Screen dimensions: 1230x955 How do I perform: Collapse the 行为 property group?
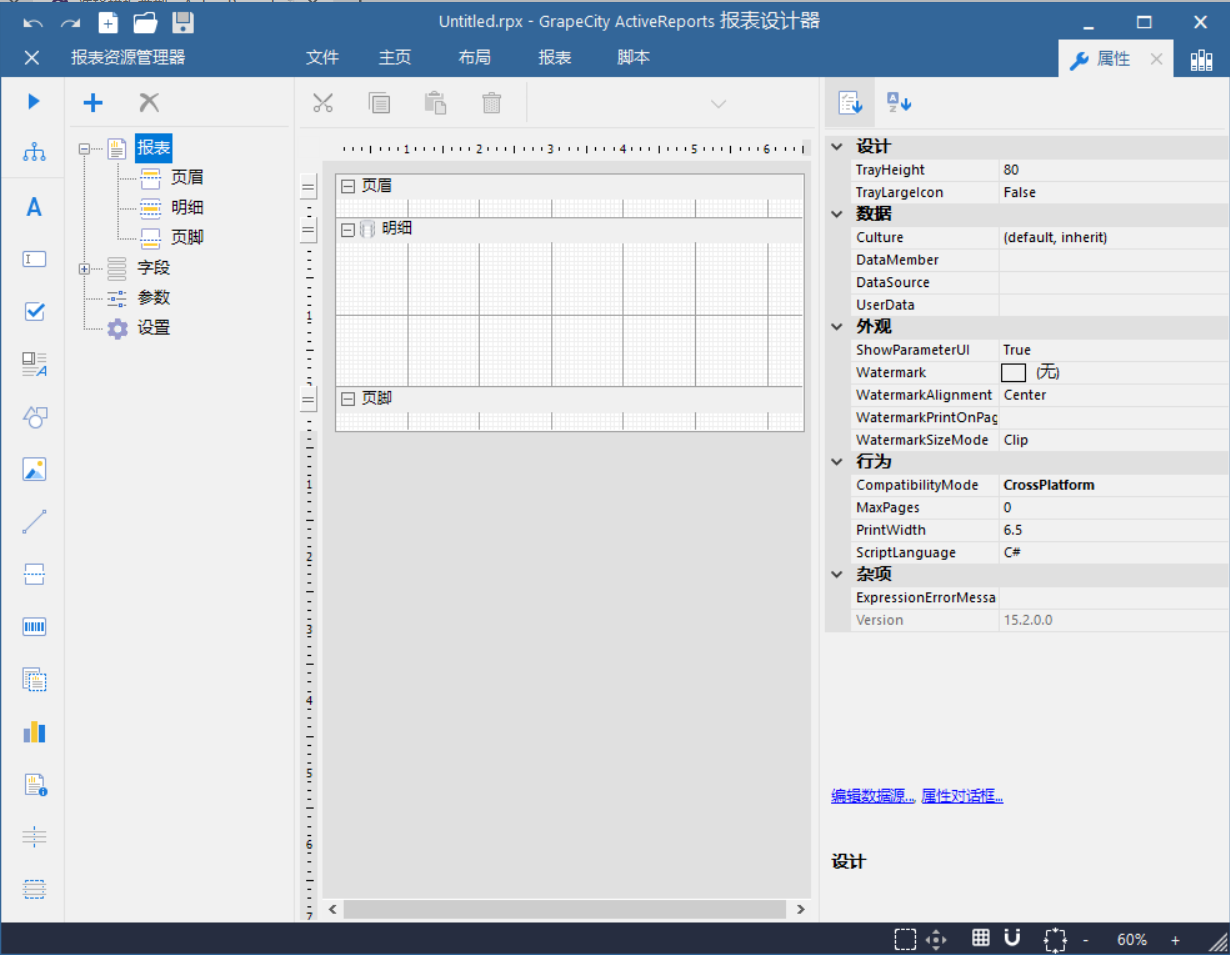pos(837,462)
